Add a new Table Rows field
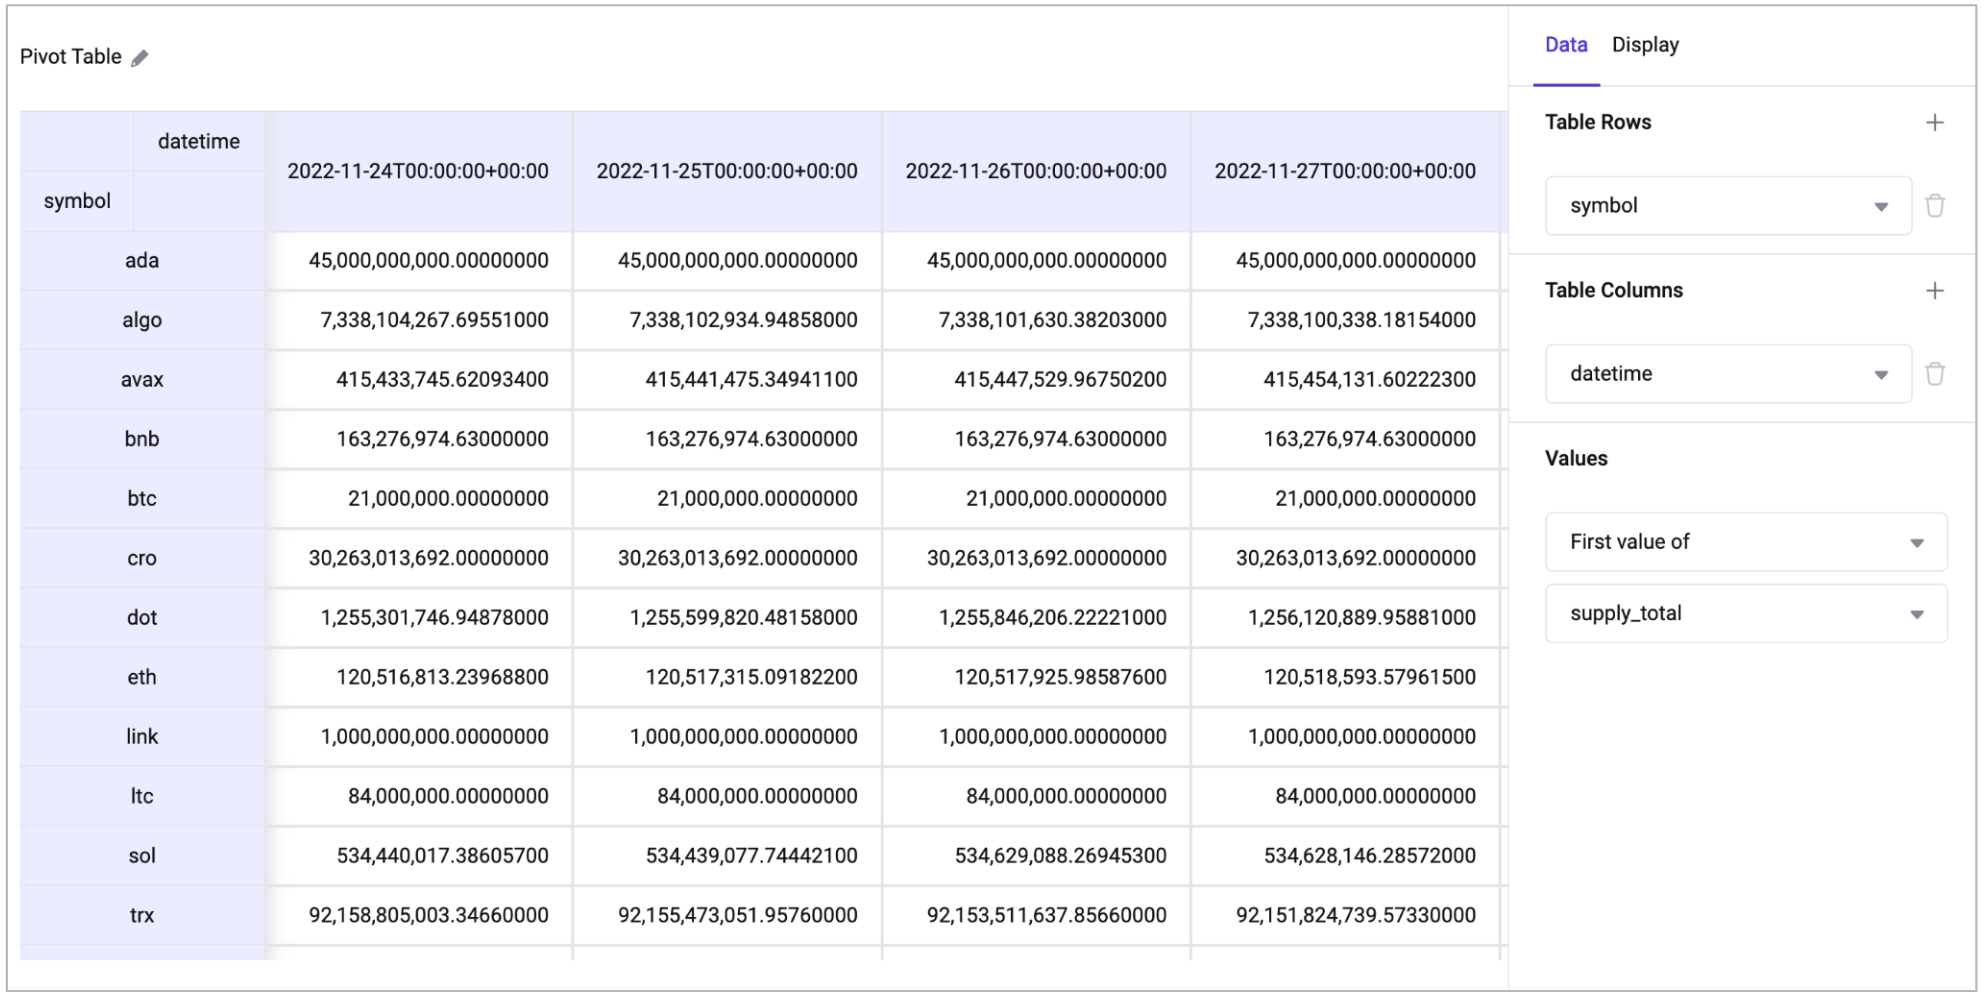Viewport: 1986px width, 1002px height. click(x=1934, y=123)
